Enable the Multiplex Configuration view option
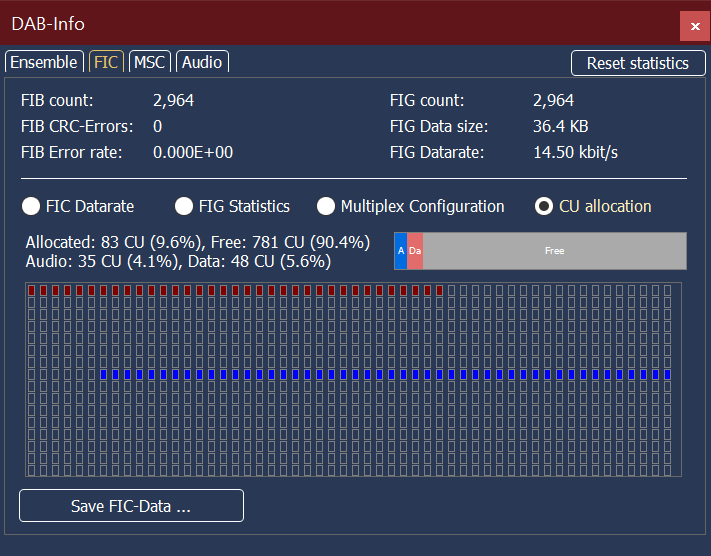Screen dimensions: 711x556 point(326,206)
